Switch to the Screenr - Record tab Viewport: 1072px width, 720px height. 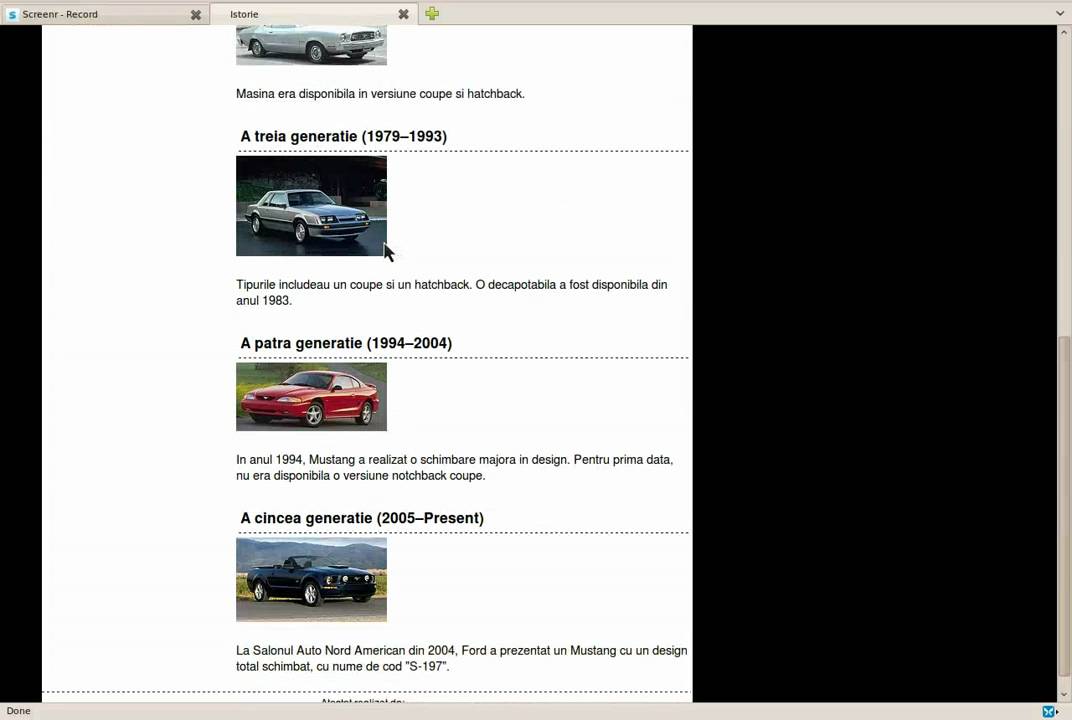(x=104, y=14)
